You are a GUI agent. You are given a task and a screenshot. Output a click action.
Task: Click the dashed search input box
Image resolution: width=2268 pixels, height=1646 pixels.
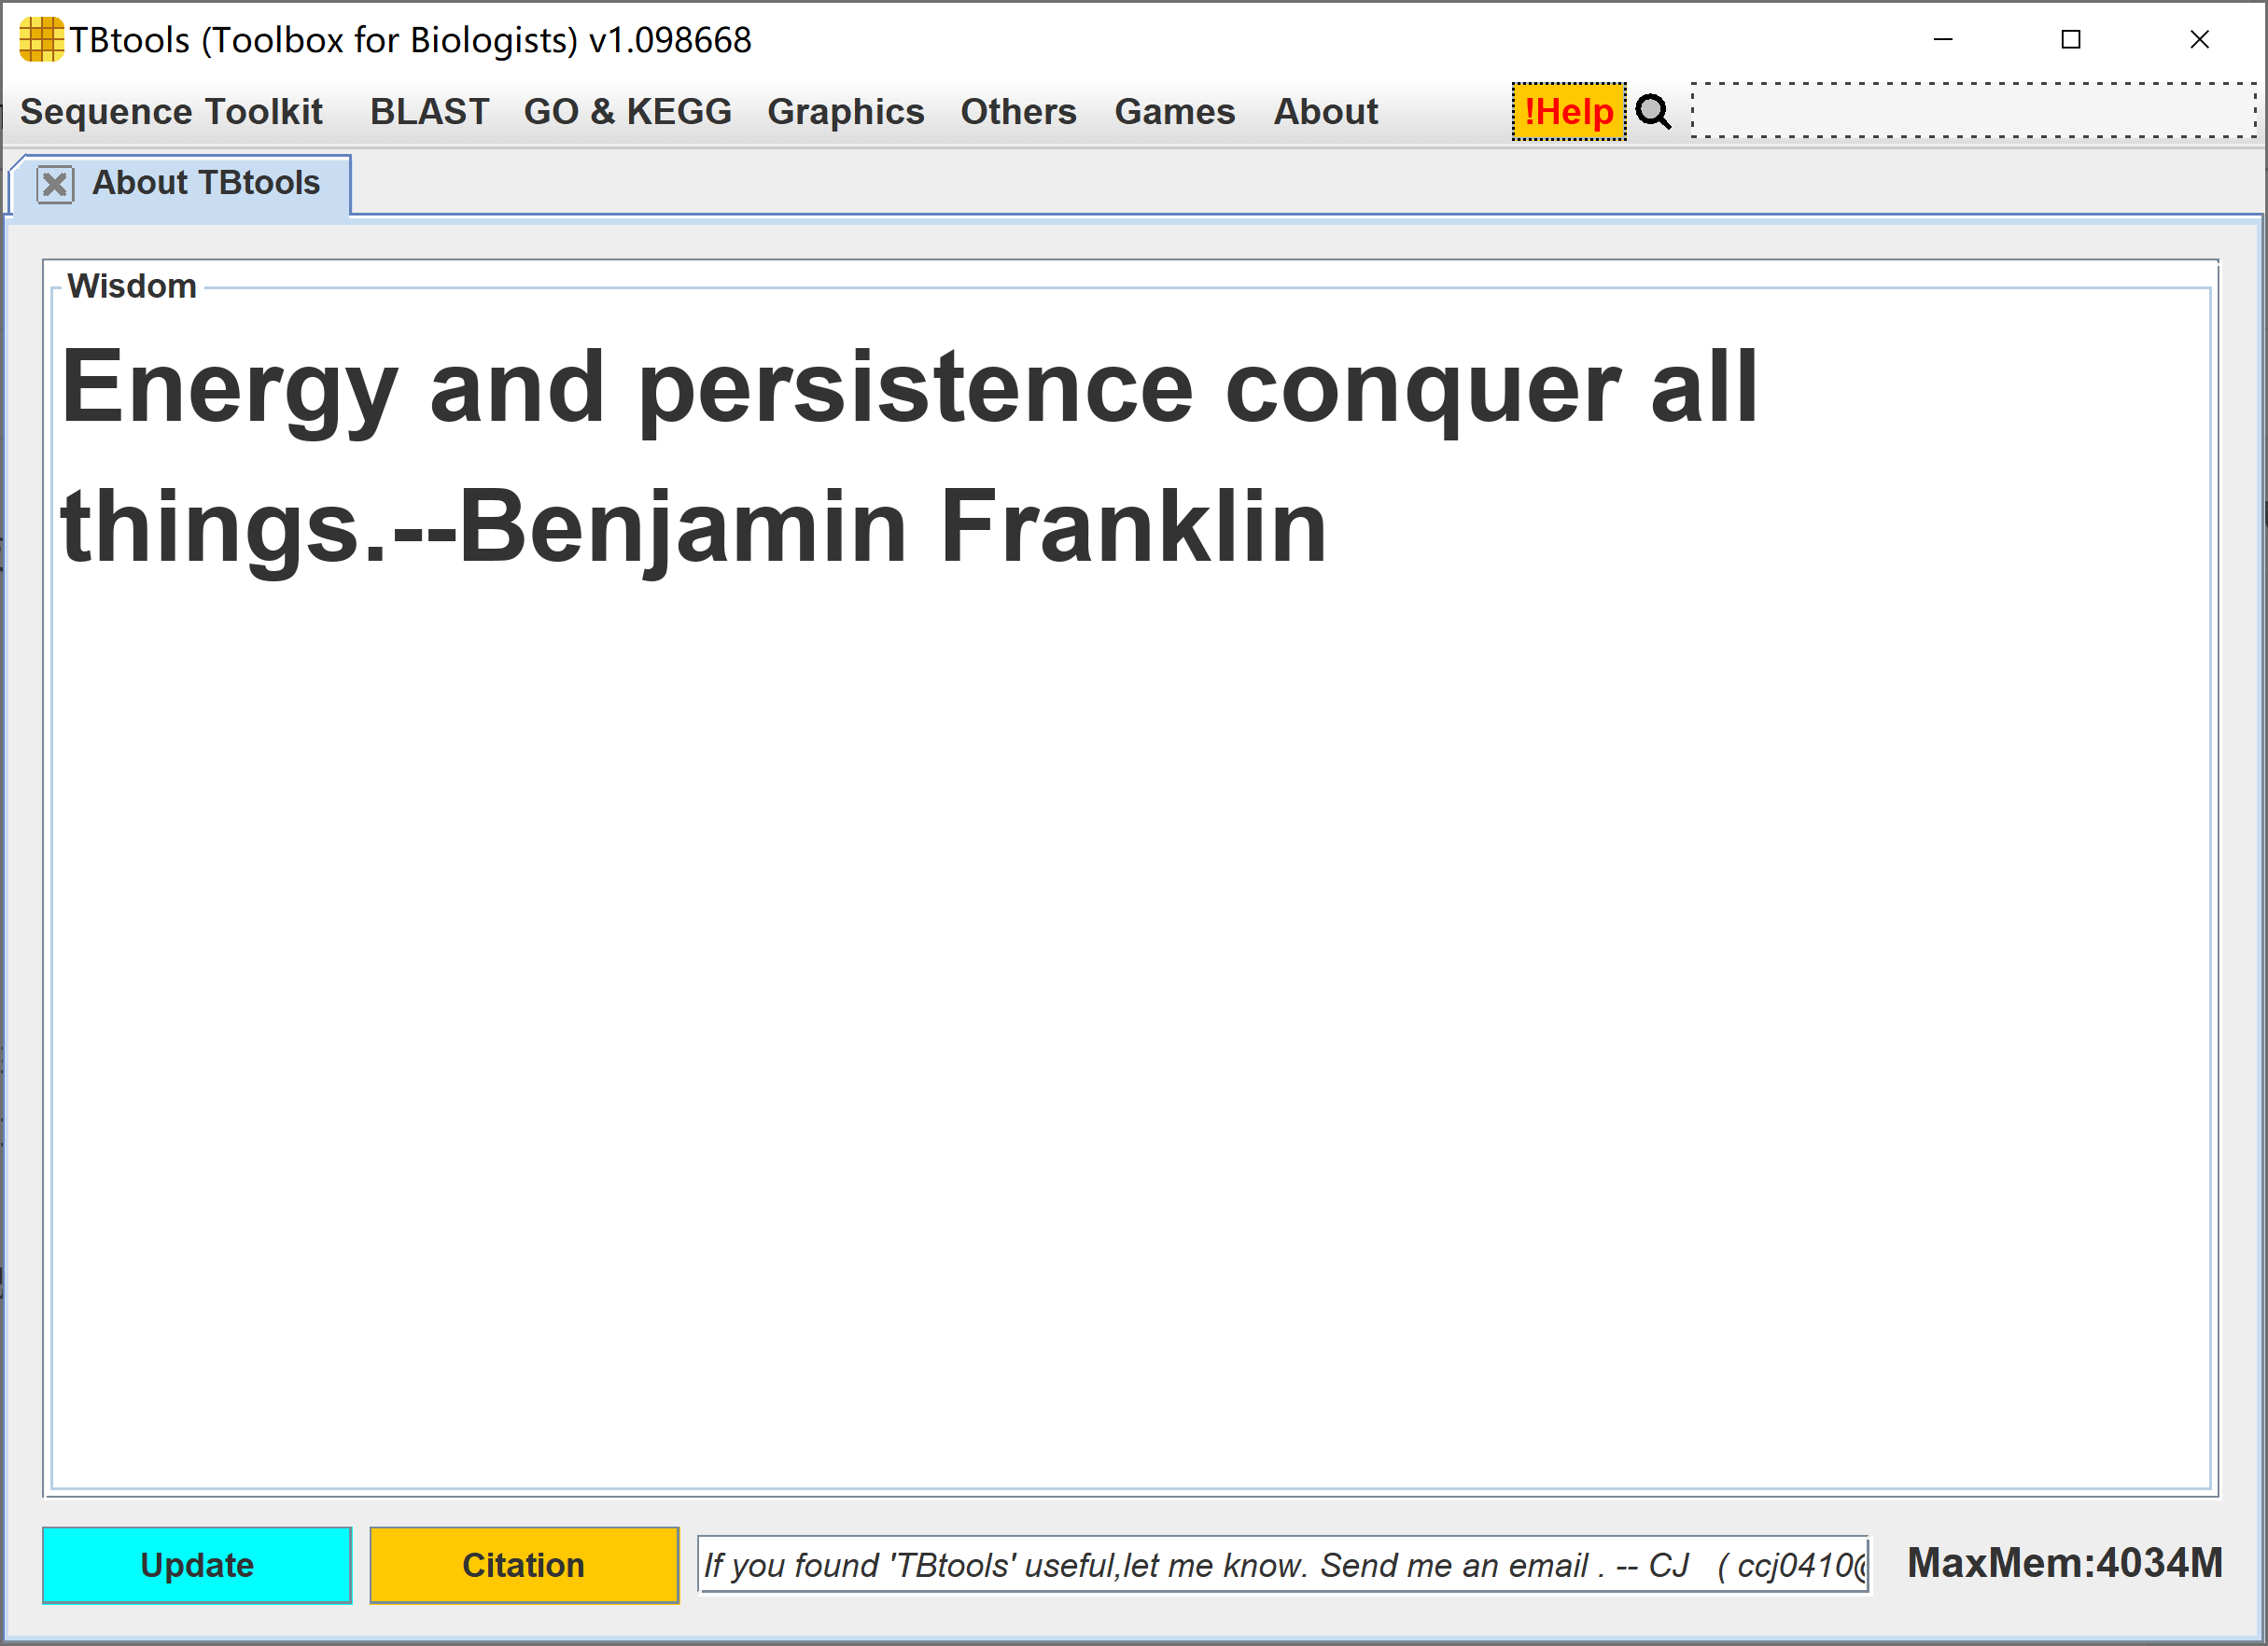pos(1972,111)
